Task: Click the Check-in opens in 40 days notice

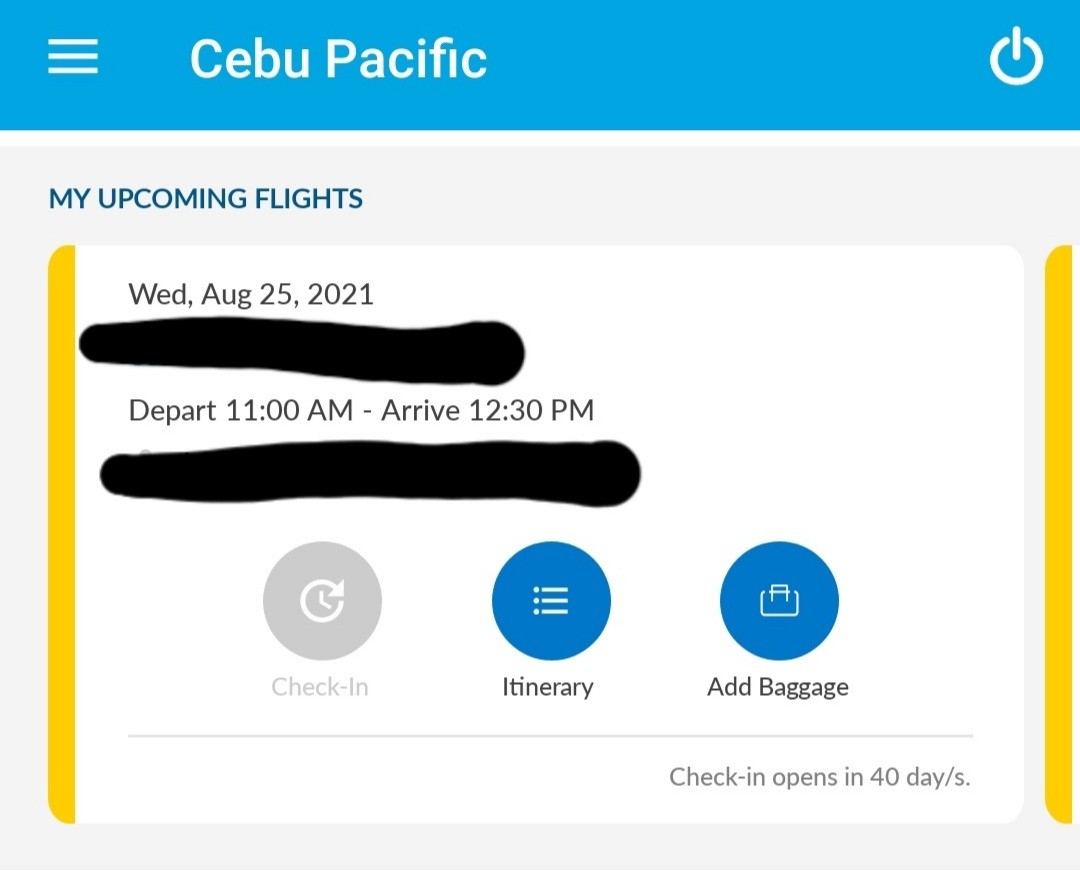Action: point(821,777)
